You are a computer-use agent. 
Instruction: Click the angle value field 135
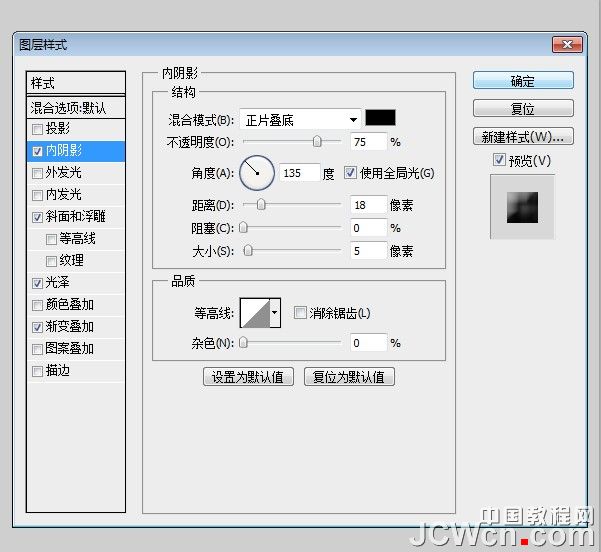coord(299,173)
